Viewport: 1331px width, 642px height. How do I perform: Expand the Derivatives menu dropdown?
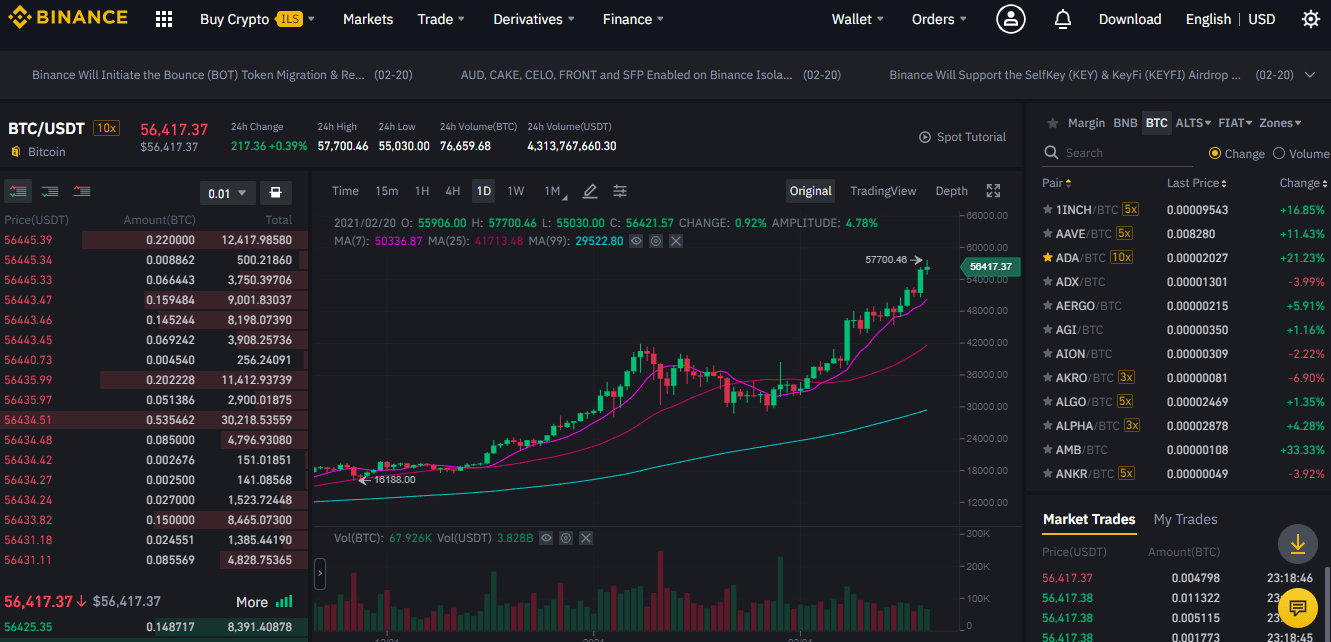[x=534, y=19]
